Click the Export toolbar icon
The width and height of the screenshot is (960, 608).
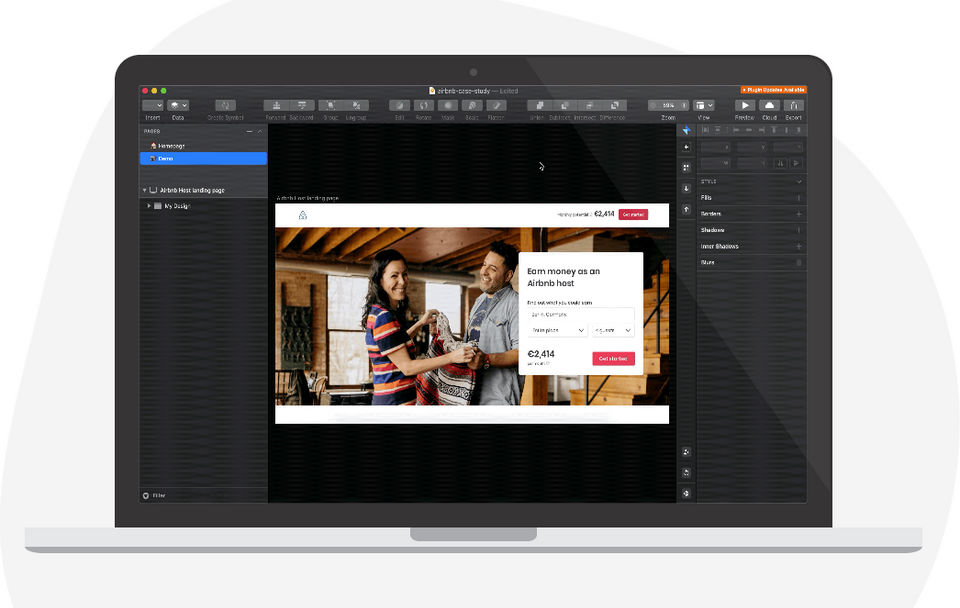click(x=793, y=105)
